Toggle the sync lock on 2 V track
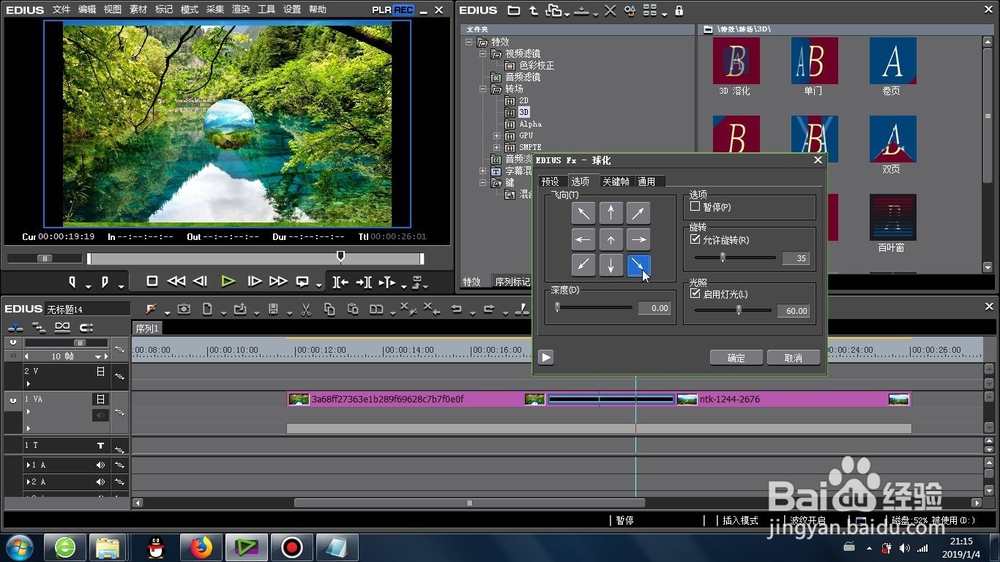The width and height of the screenshot is (1000, 562). pyautogui.click(x=119, y=376)
